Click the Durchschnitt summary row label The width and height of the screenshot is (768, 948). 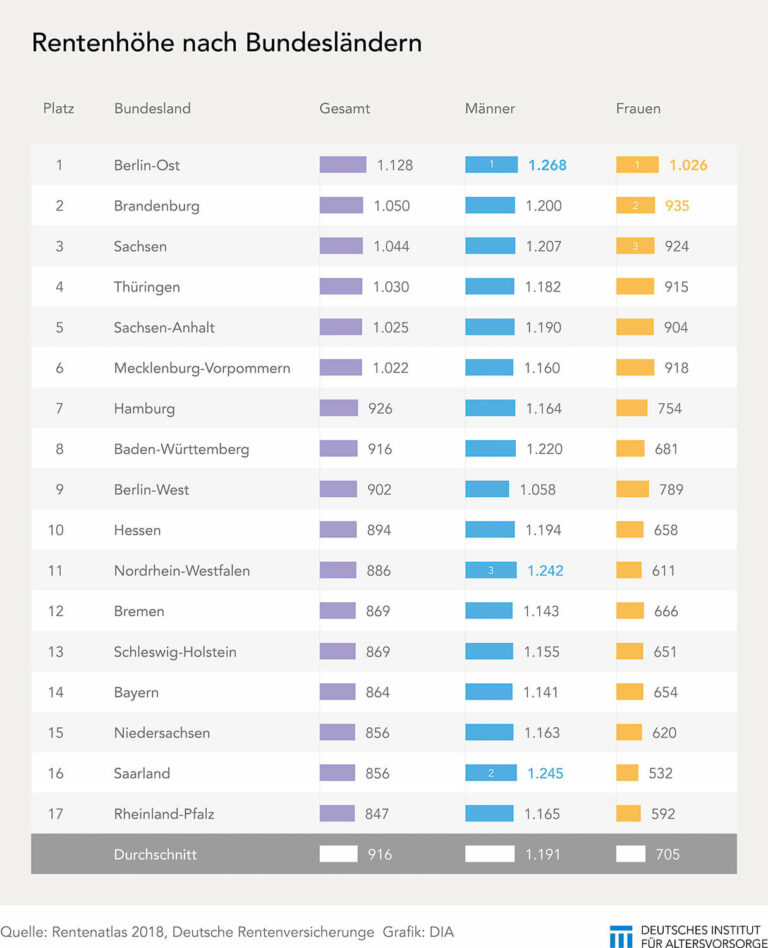[155, 854]
